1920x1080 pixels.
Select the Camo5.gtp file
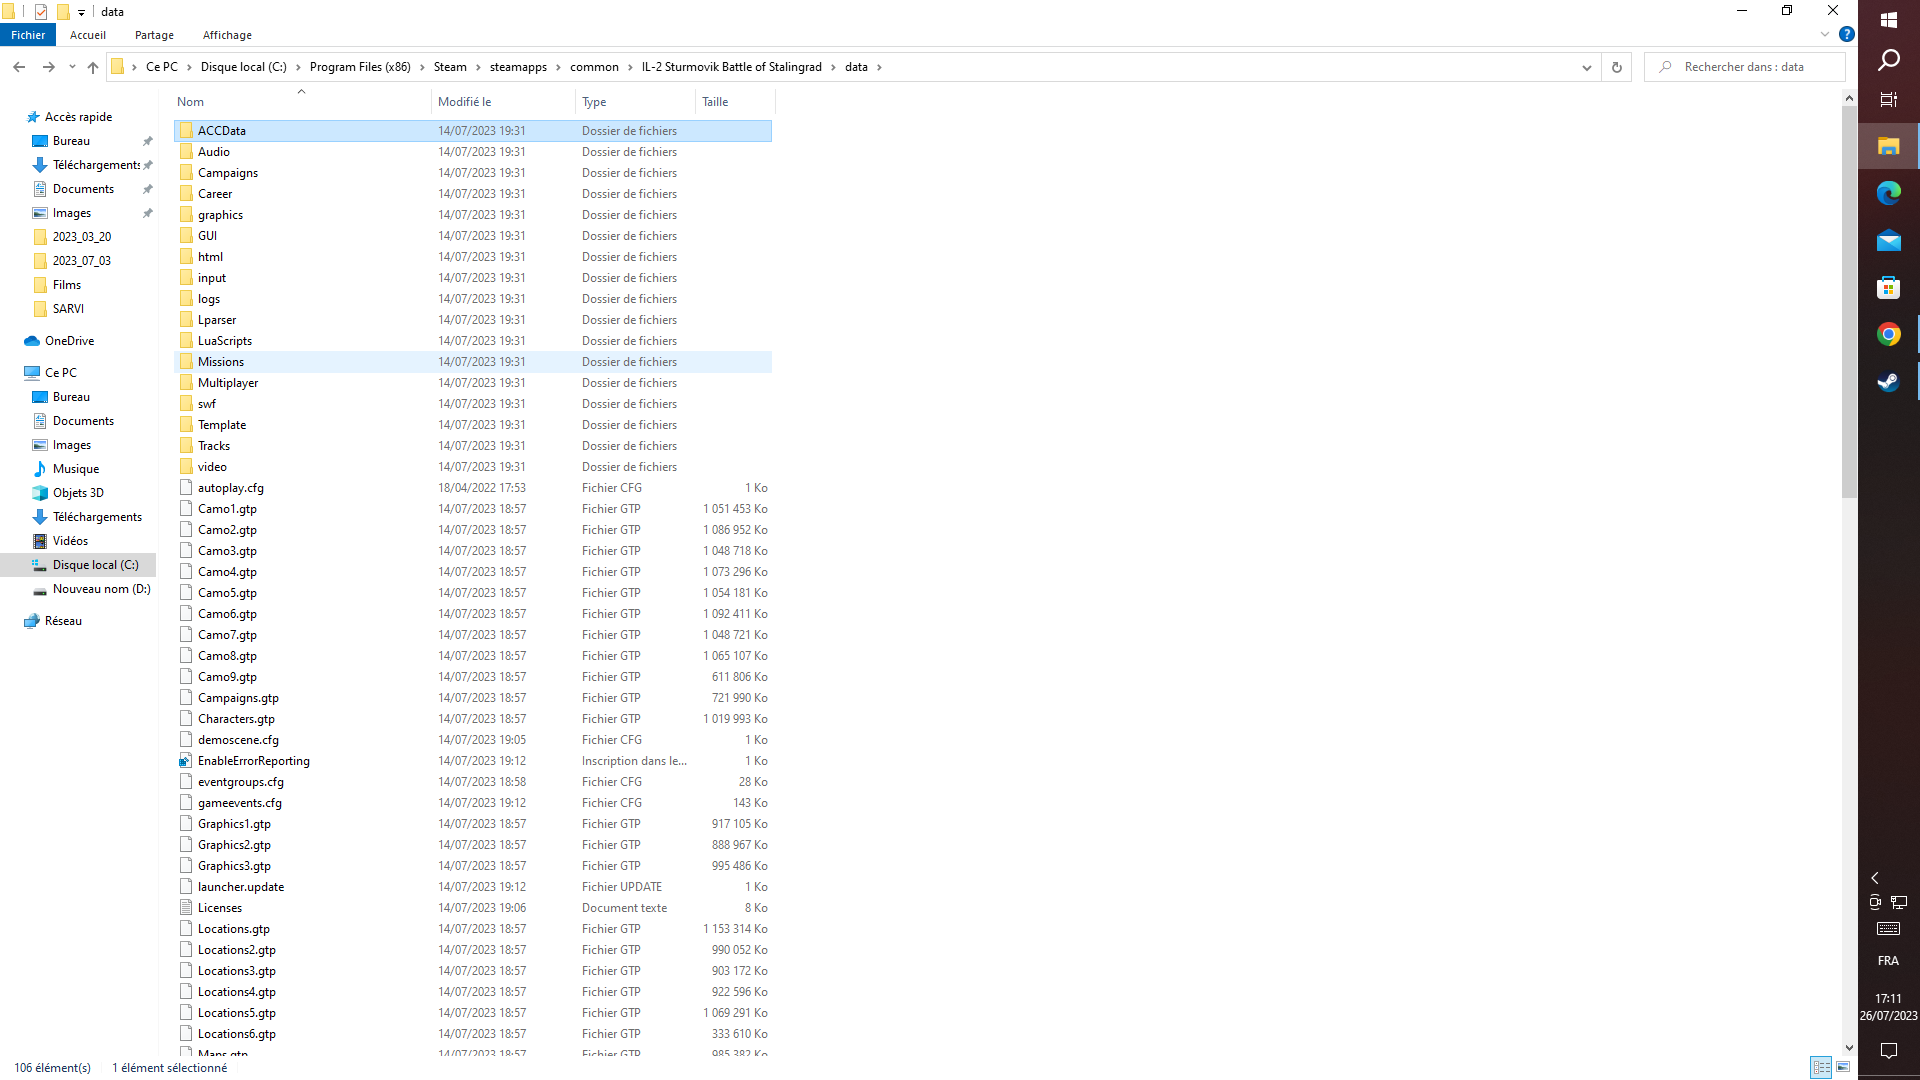(473, 593)
